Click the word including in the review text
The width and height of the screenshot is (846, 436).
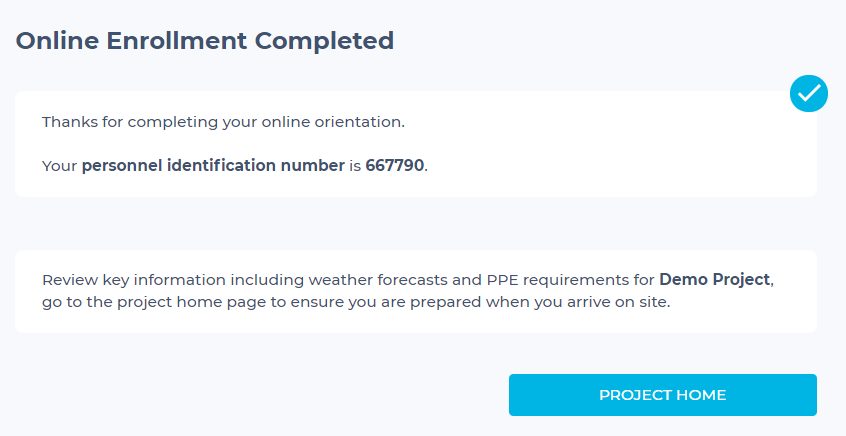point(257,279)
